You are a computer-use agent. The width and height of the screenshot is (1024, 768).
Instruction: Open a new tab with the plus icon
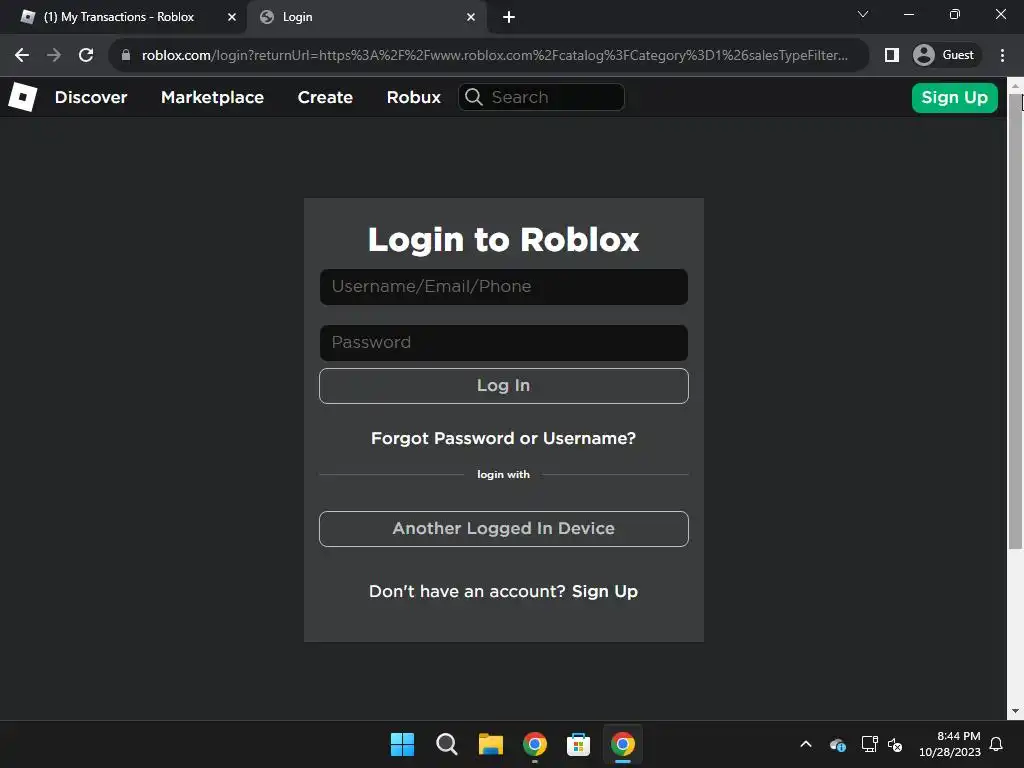coord(509,17)
